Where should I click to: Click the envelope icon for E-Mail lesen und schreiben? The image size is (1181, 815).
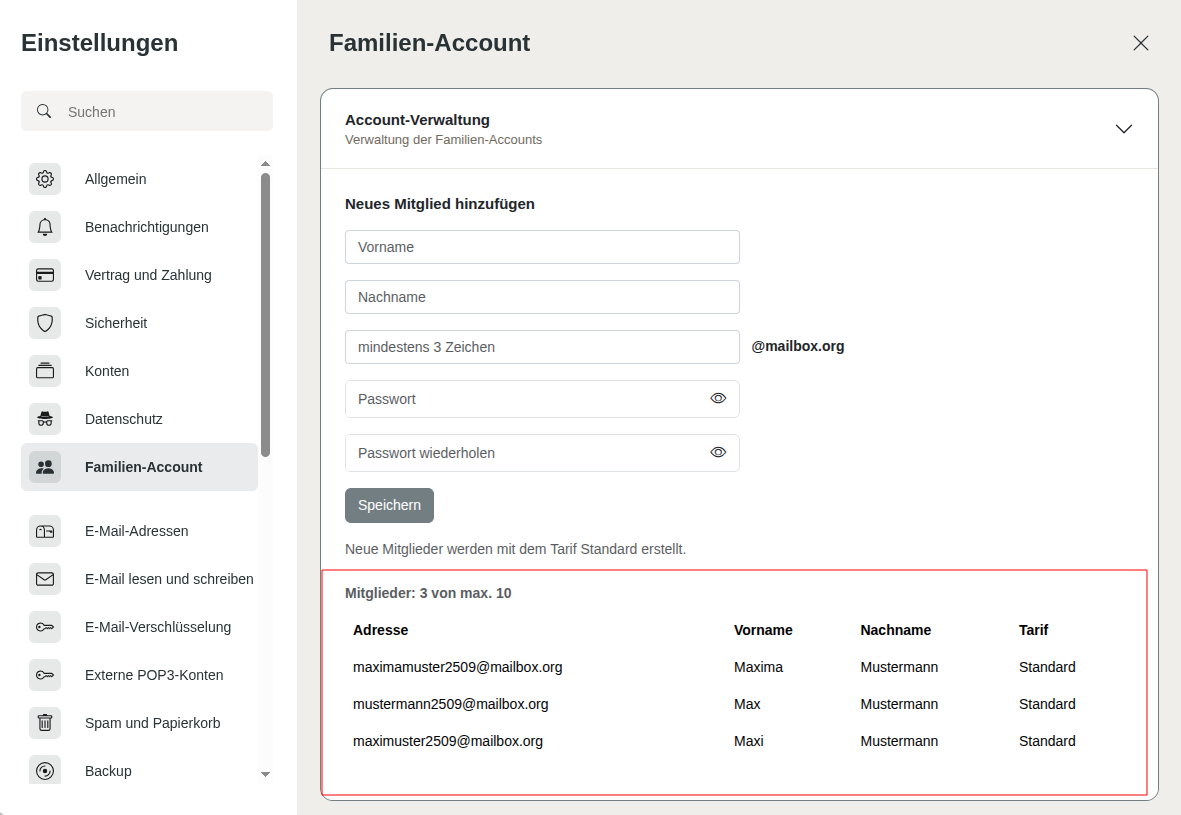[45, 579]
